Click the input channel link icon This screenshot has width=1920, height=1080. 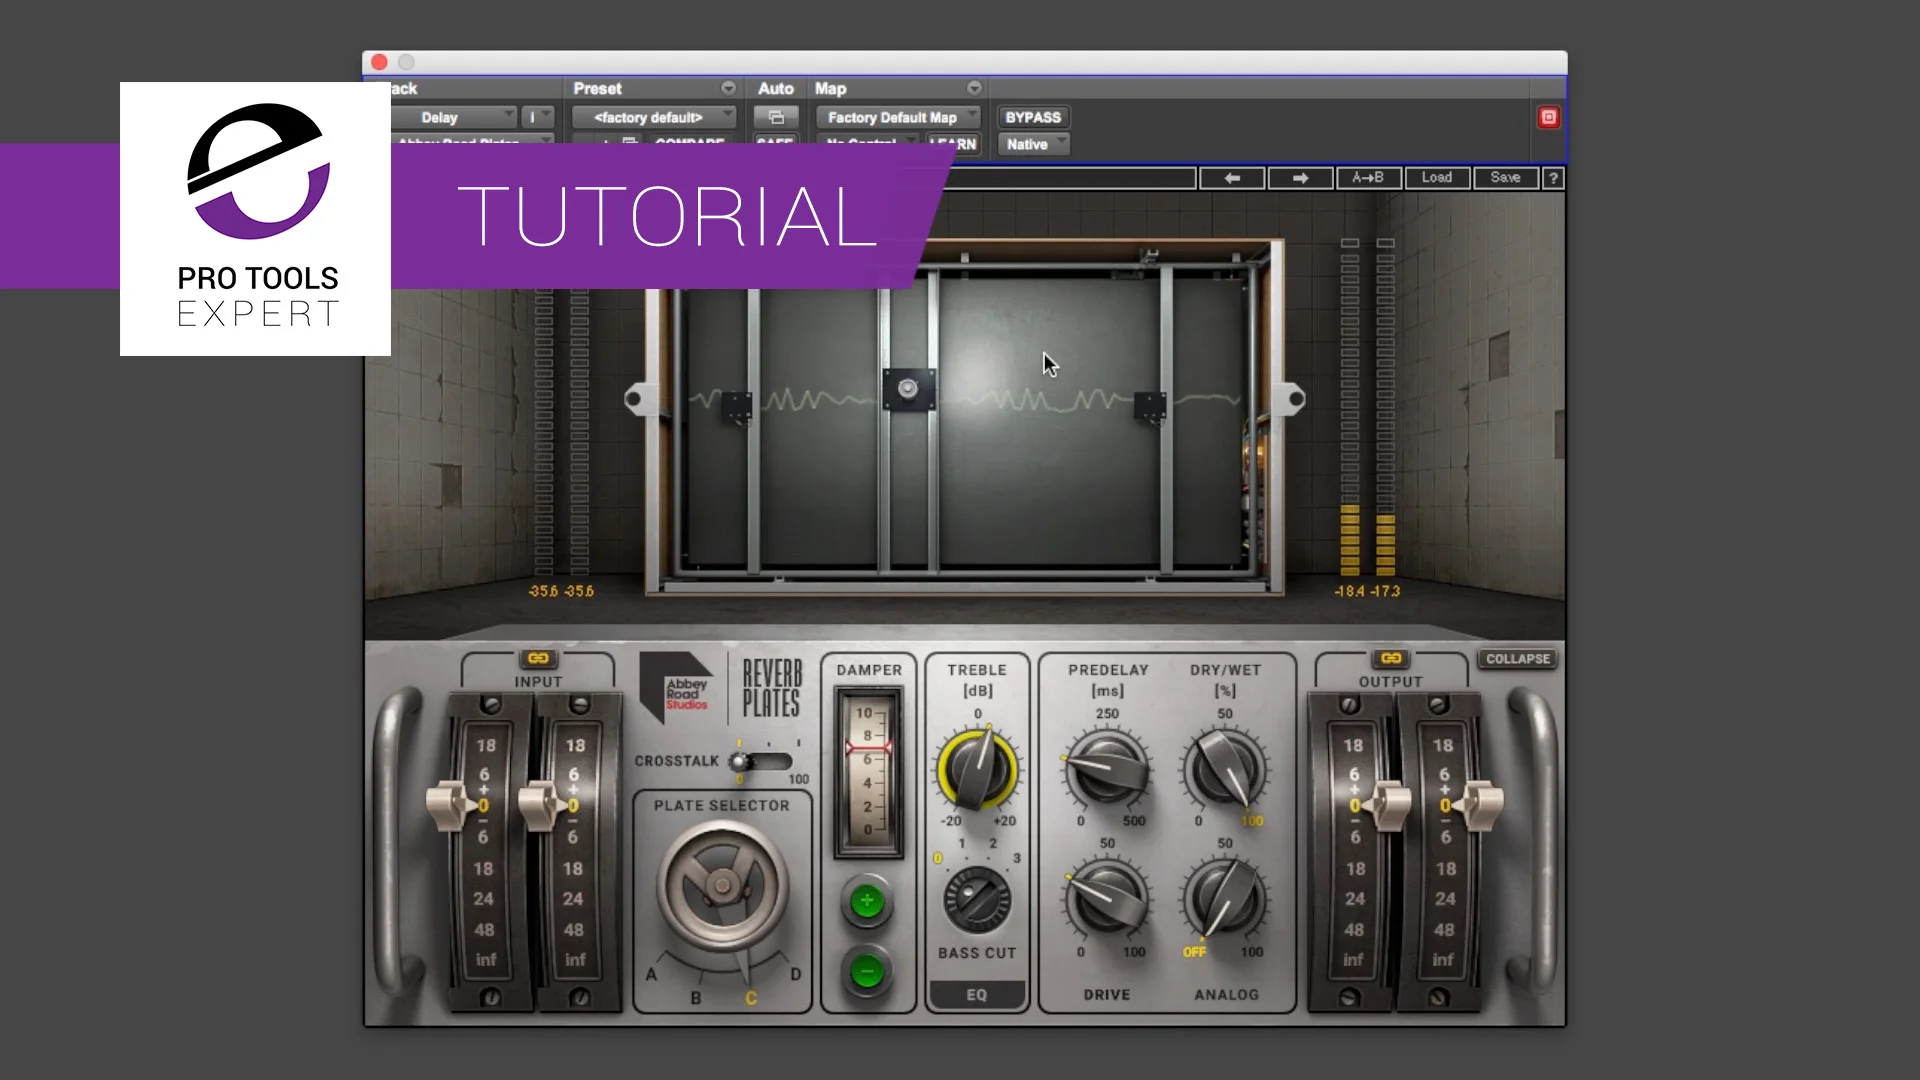538,658
